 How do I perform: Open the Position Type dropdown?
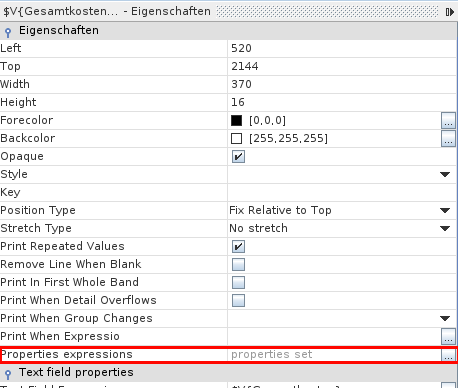pos(445,210)
